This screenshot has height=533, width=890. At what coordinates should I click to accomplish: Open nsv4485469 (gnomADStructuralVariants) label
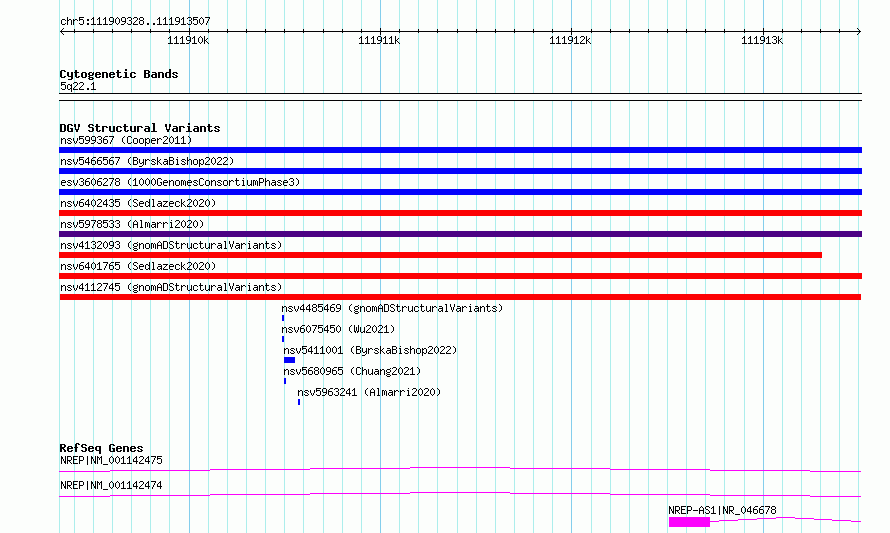click(x=392, y=308)
